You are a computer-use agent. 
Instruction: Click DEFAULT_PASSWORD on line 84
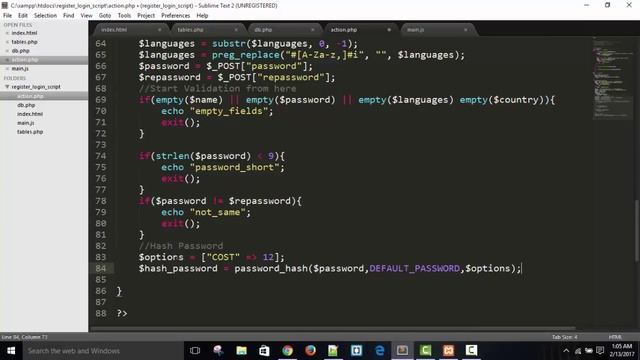click(415, 269)
